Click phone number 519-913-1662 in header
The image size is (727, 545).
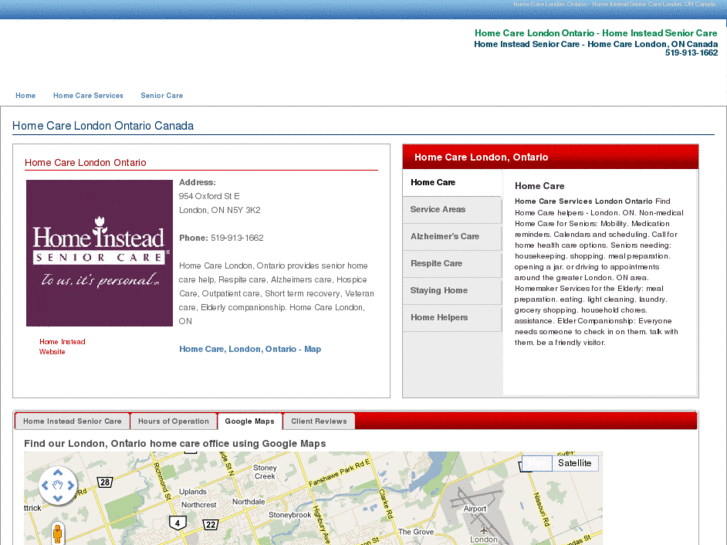click(691, 53)
